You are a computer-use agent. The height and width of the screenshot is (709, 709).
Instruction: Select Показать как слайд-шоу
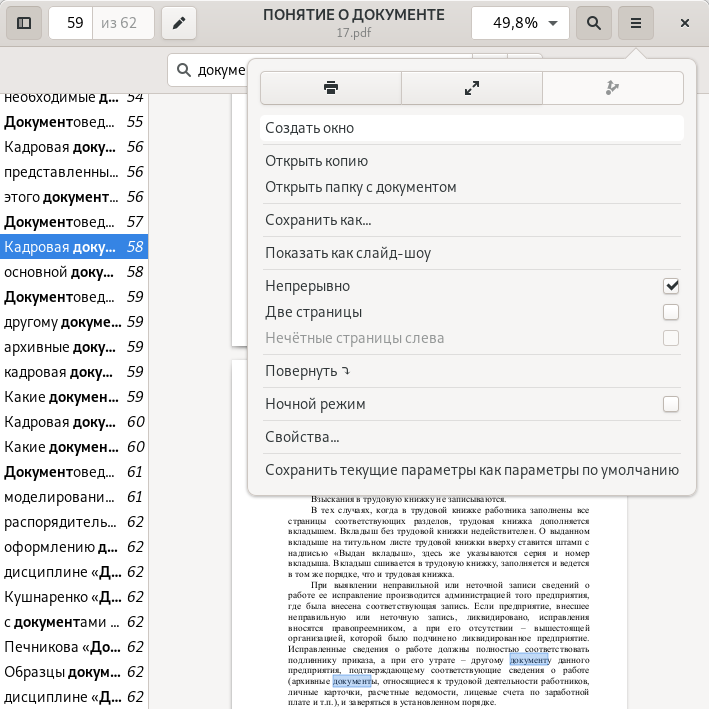[348, 253]
